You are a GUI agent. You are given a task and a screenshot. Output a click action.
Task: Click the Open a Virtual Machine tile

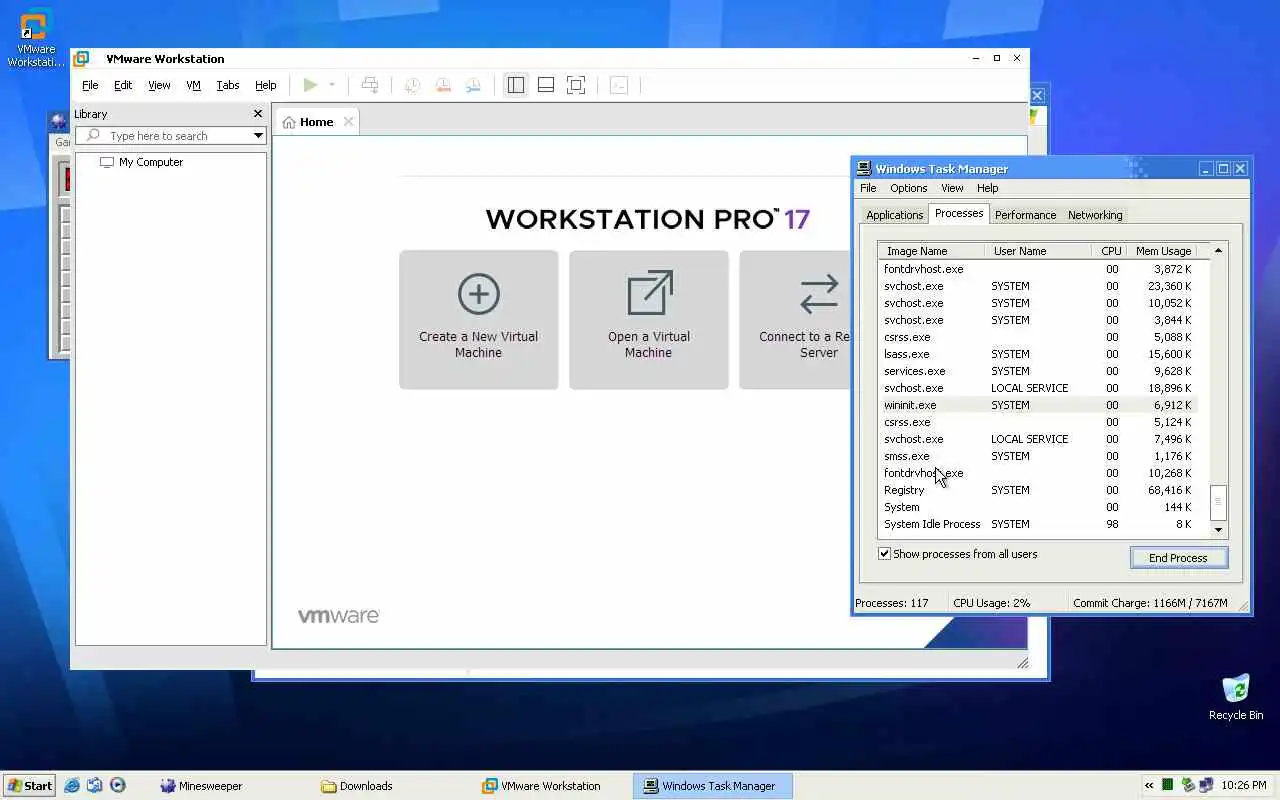point(649,319)
